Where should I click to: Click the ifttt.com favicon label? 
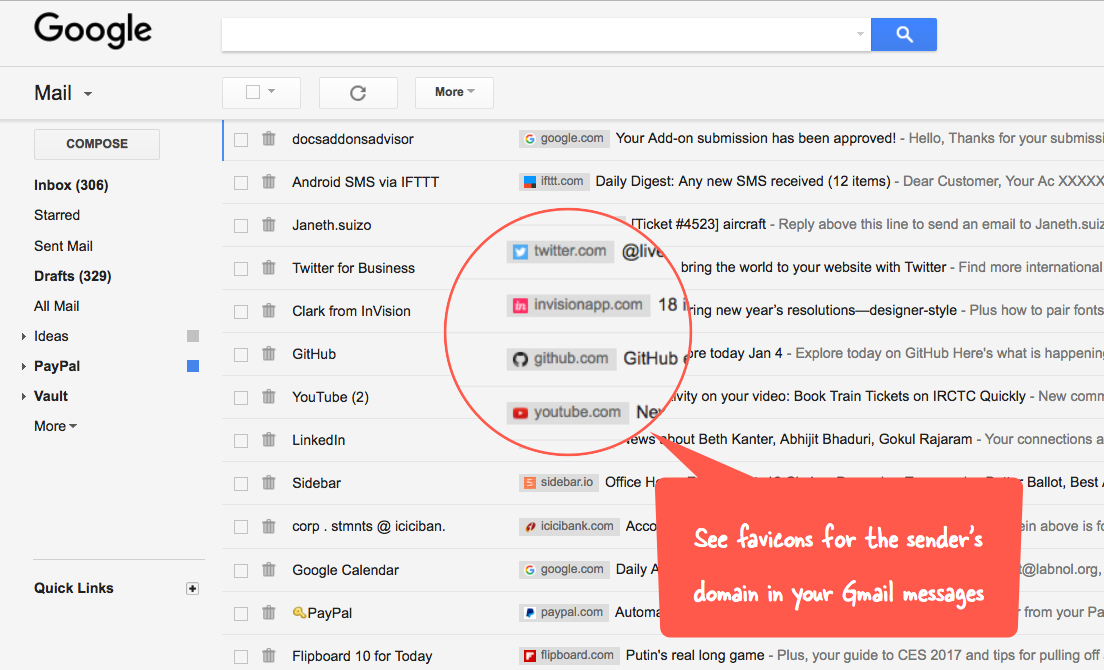[x=553, y=182]
